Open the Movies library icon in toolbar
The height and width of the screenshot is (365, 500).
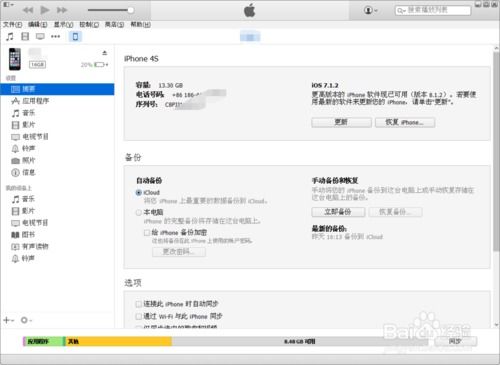coord(25,36)
